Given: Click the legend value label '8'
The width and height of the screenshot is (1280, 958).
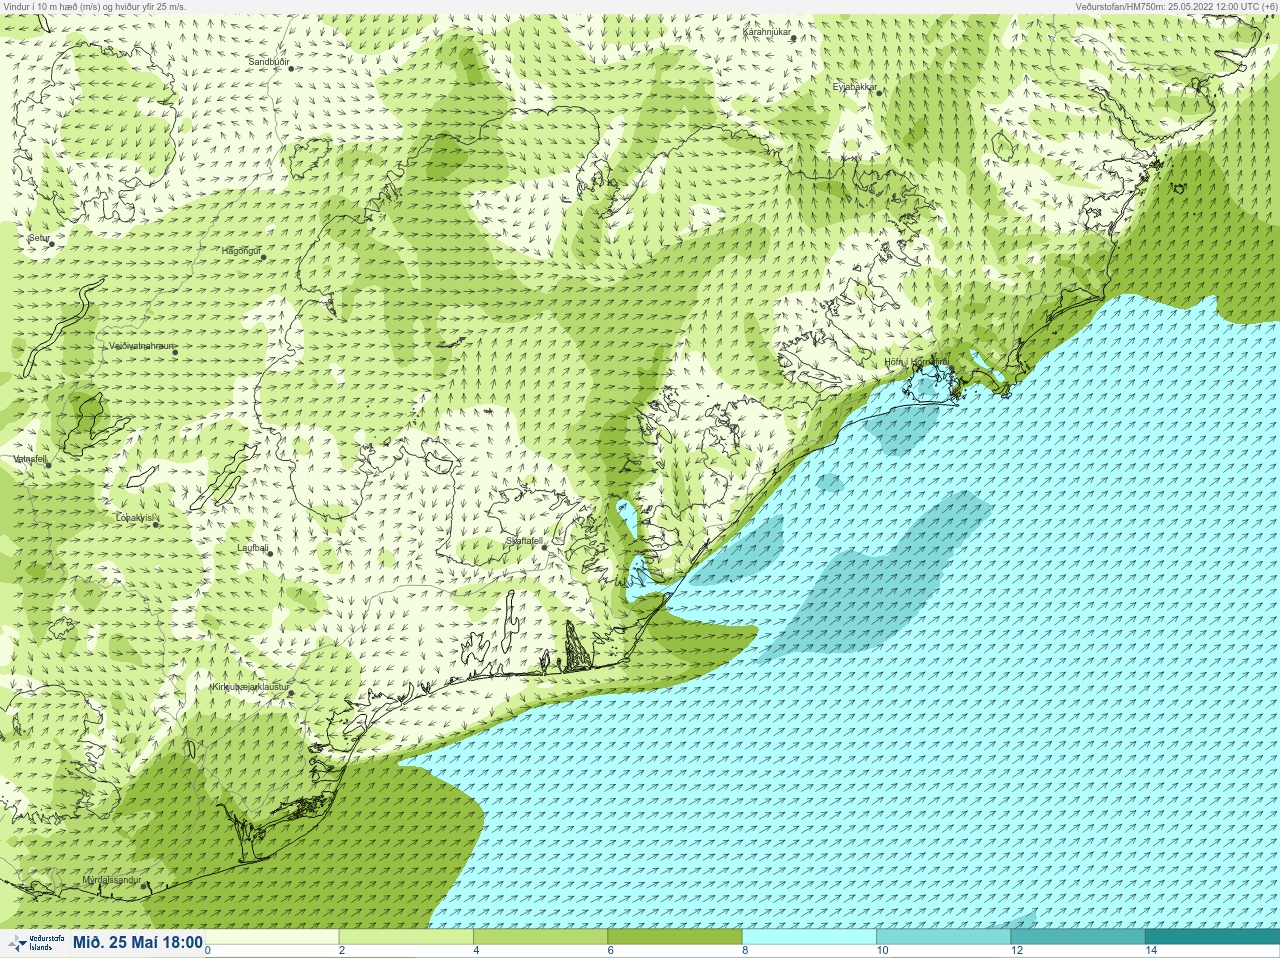Looking at the screenshot, I should [745, 951].
